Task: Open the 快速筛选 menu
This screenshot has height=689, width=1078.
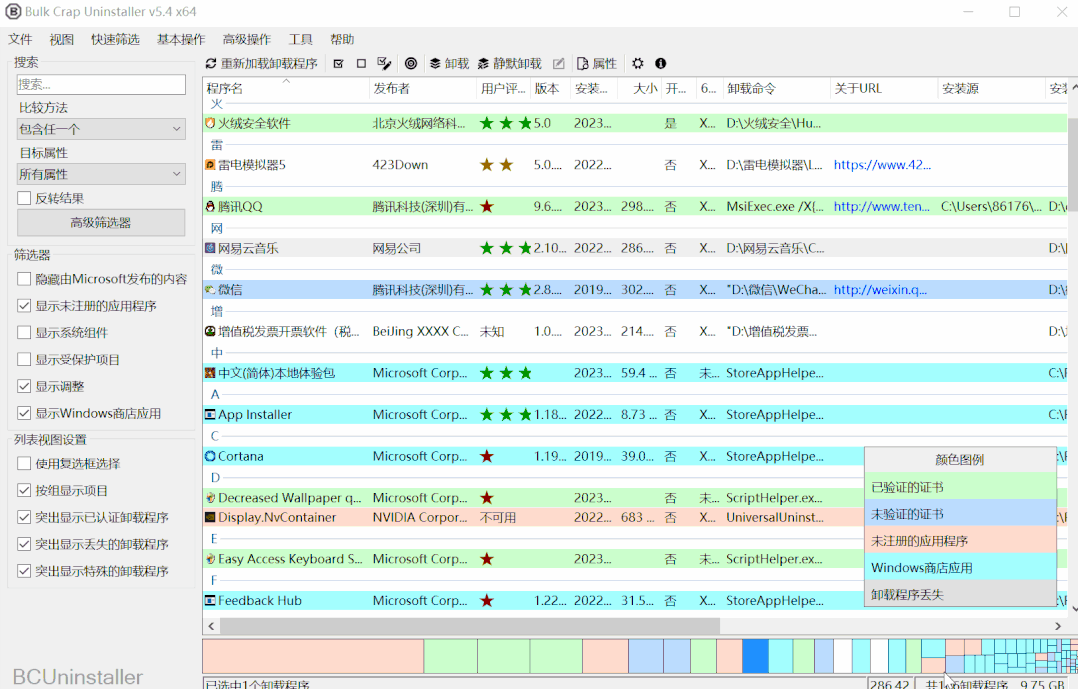Action: (115, 39)
